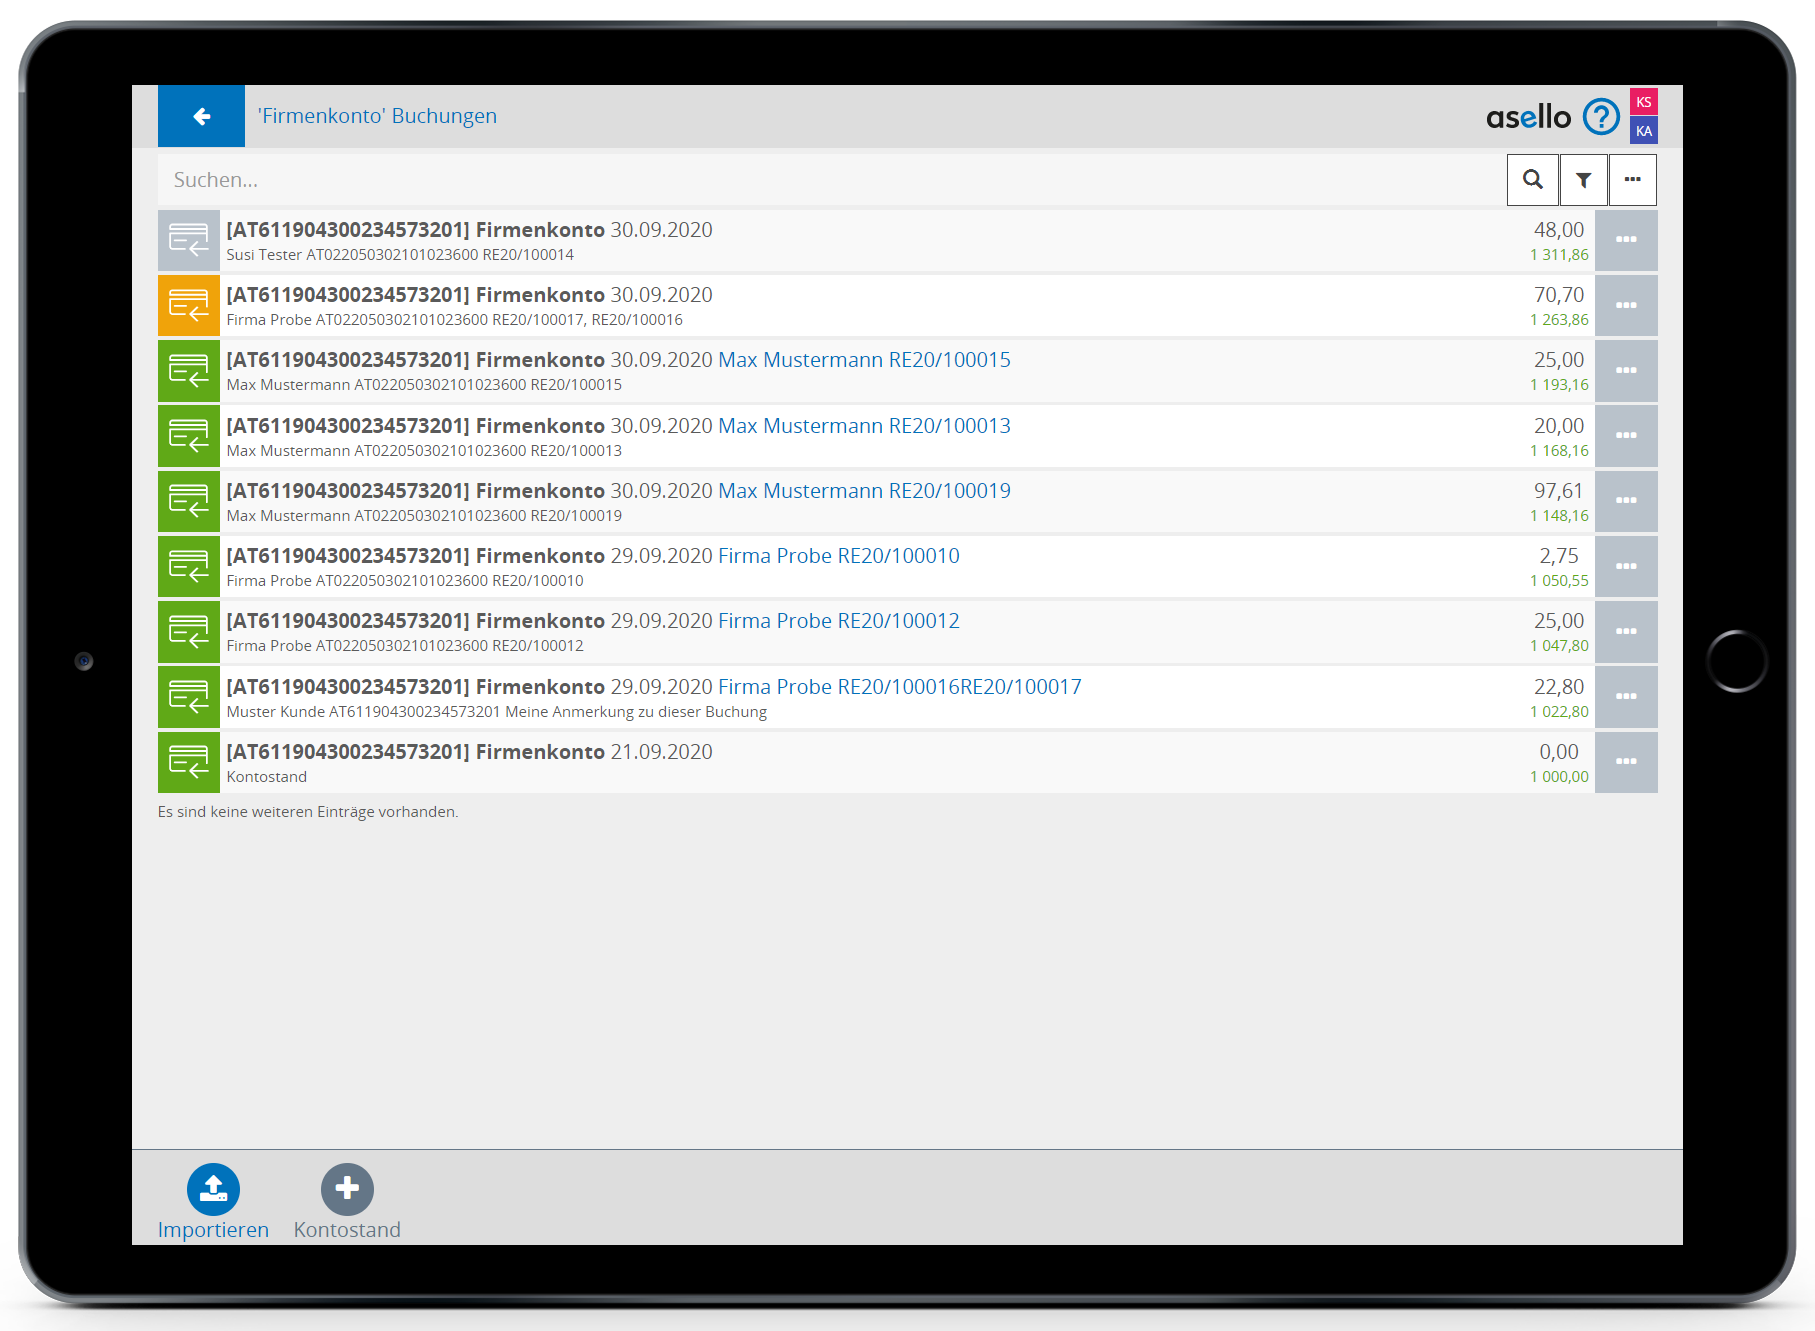Open the filter funnel icon
Image resolution: width=1815 pixels, height=1331 pixels.
[1583, 180]
